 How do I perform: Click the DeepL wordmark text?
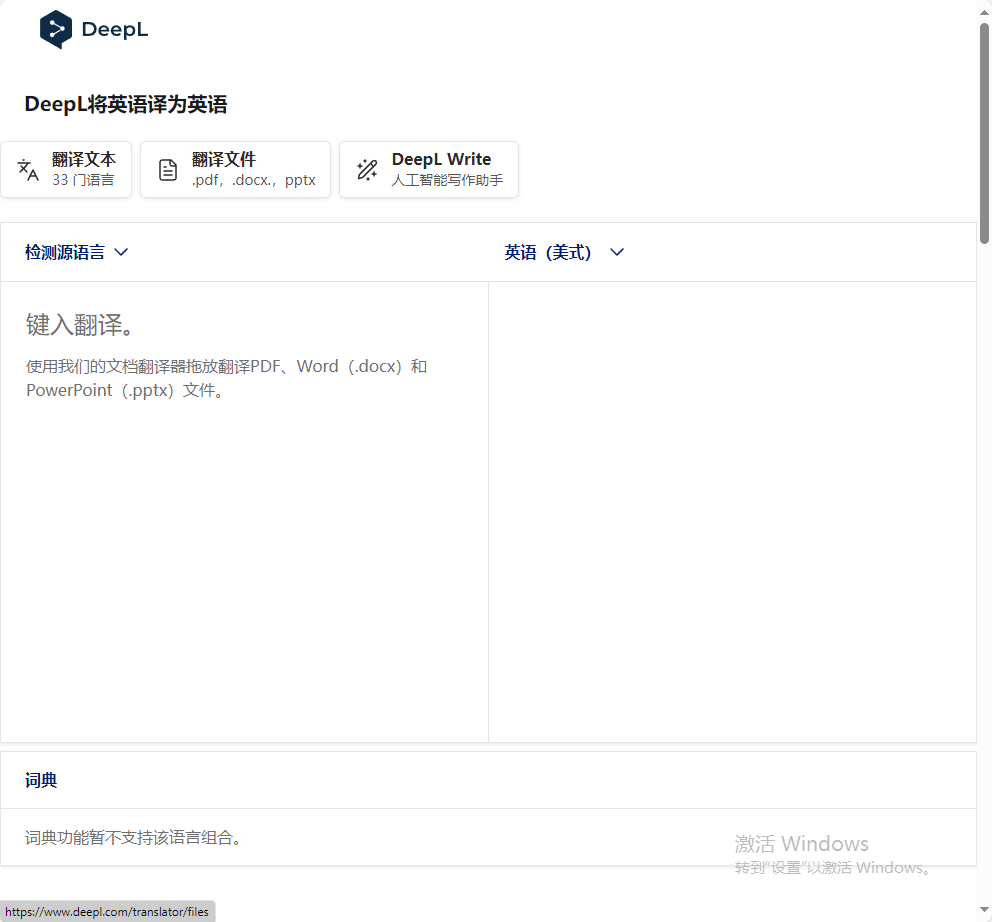coord(115,29)
